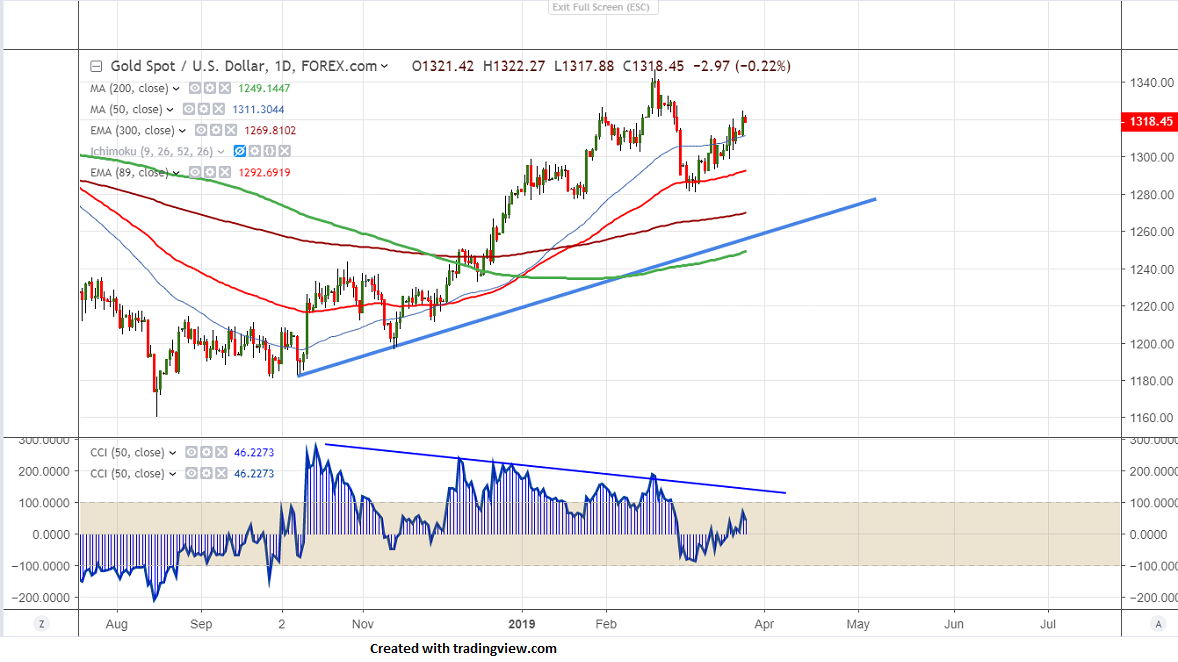Image resolution: width=1178 pixels, height=662 pixels.
Task: Click the H1322.27 high value
Action: coord(514,66)
